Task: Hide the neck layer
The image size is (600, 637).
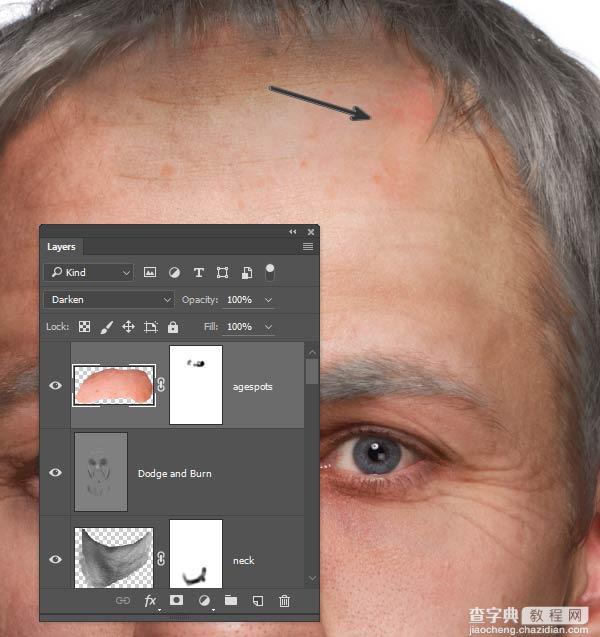Action: (x=56, y=559)
